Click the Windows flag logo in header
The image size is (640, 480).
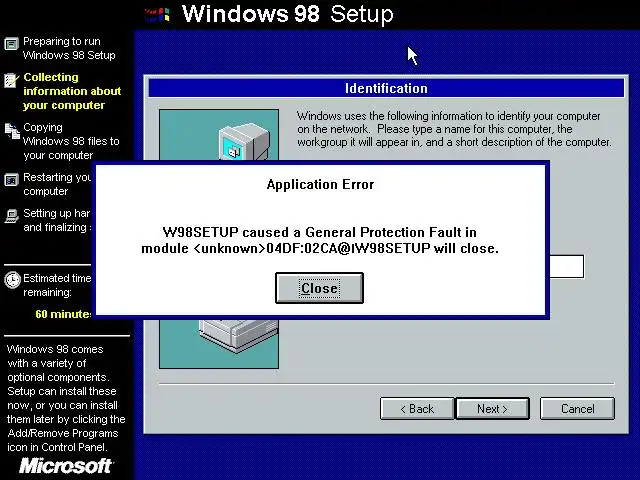[x=157, y=15]
